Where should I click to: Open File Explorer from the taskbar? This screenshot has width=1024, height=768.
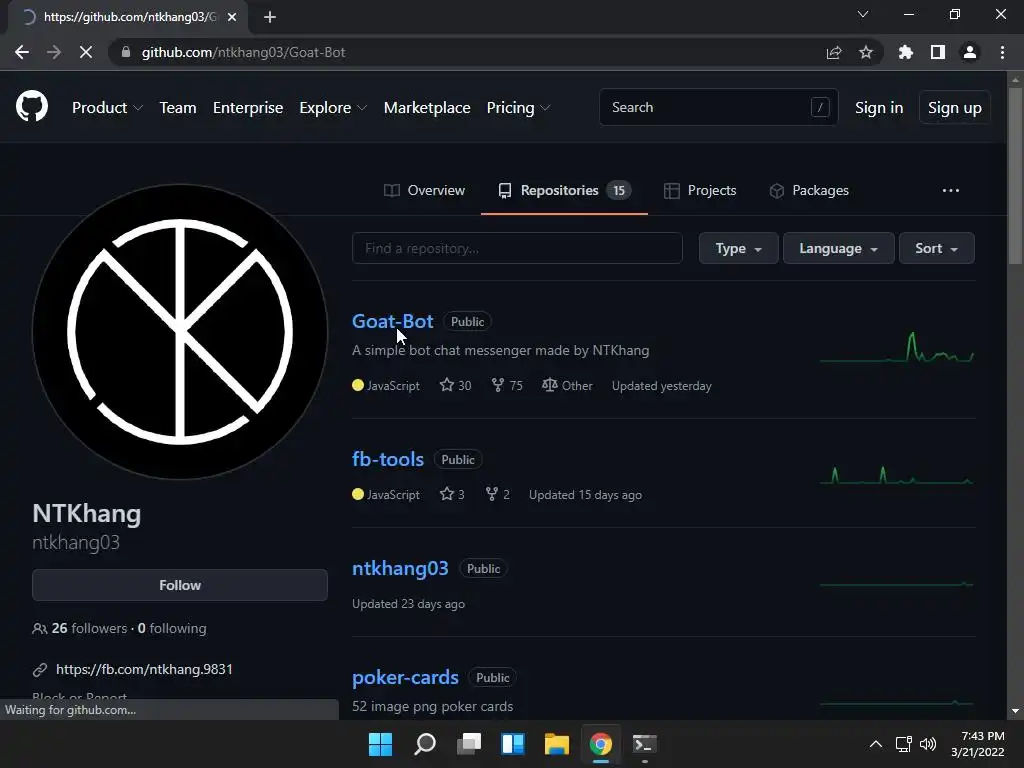[556, 744]
